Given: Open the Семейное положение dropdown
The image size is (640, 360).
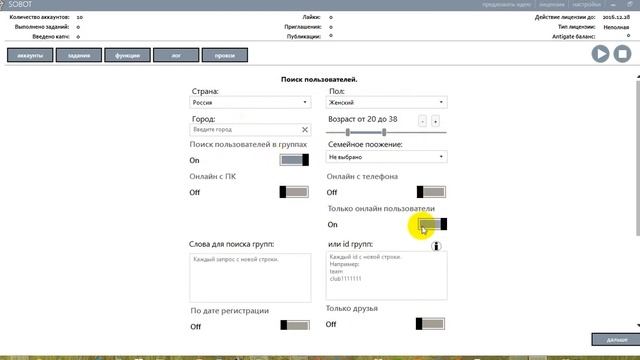Looking at the screenshot, I should pos(387,157).
